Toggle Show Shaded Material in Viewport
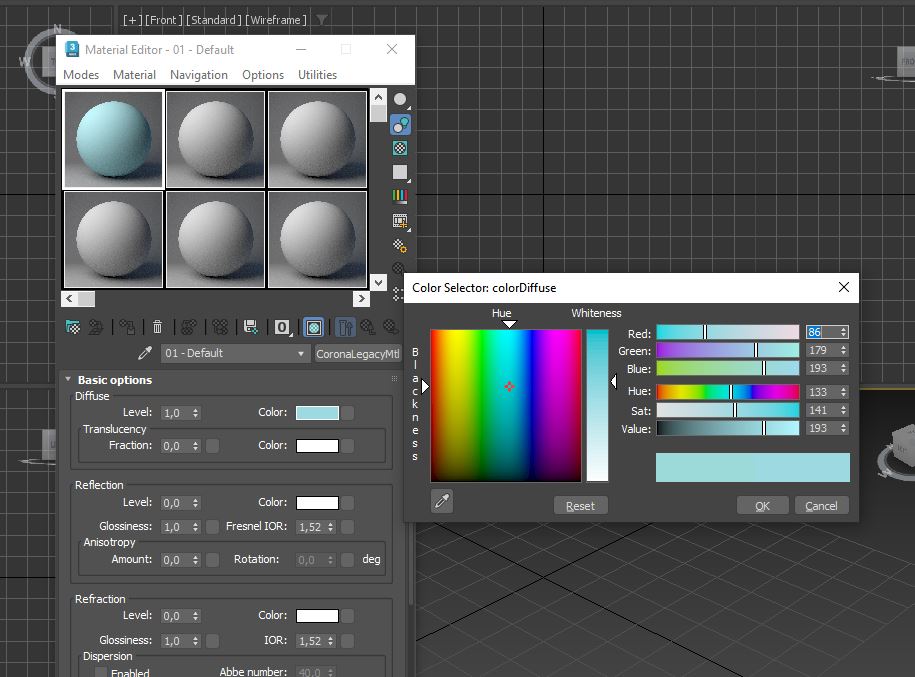The image size is (915, 677). pyautogui.click(x=314, y=327)
